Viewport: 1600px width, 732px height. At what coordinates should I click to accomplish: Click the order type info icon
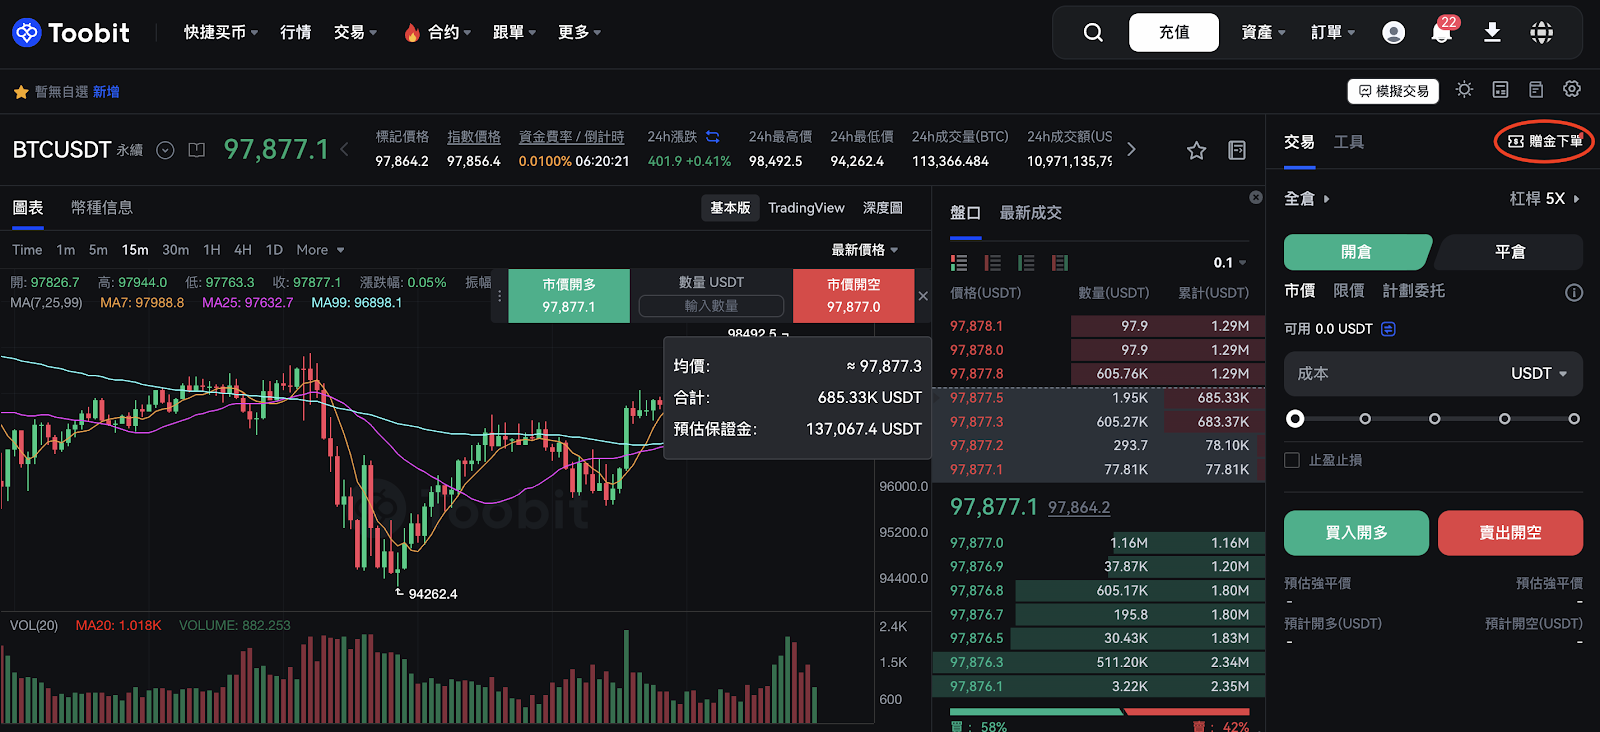pyautogui.click(x=1574, y=292)
